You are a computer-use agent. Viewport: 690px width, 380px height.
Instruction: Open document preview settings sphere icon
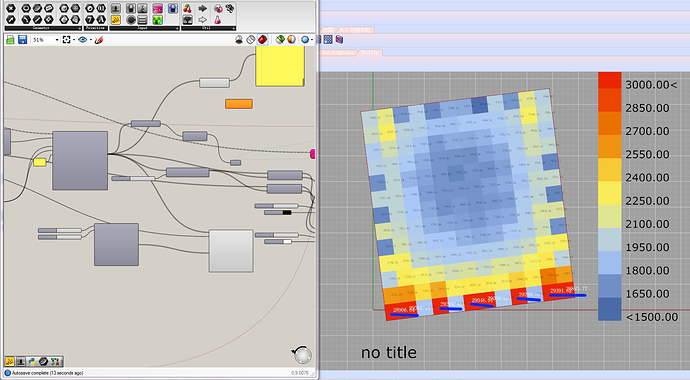[291, 40]
